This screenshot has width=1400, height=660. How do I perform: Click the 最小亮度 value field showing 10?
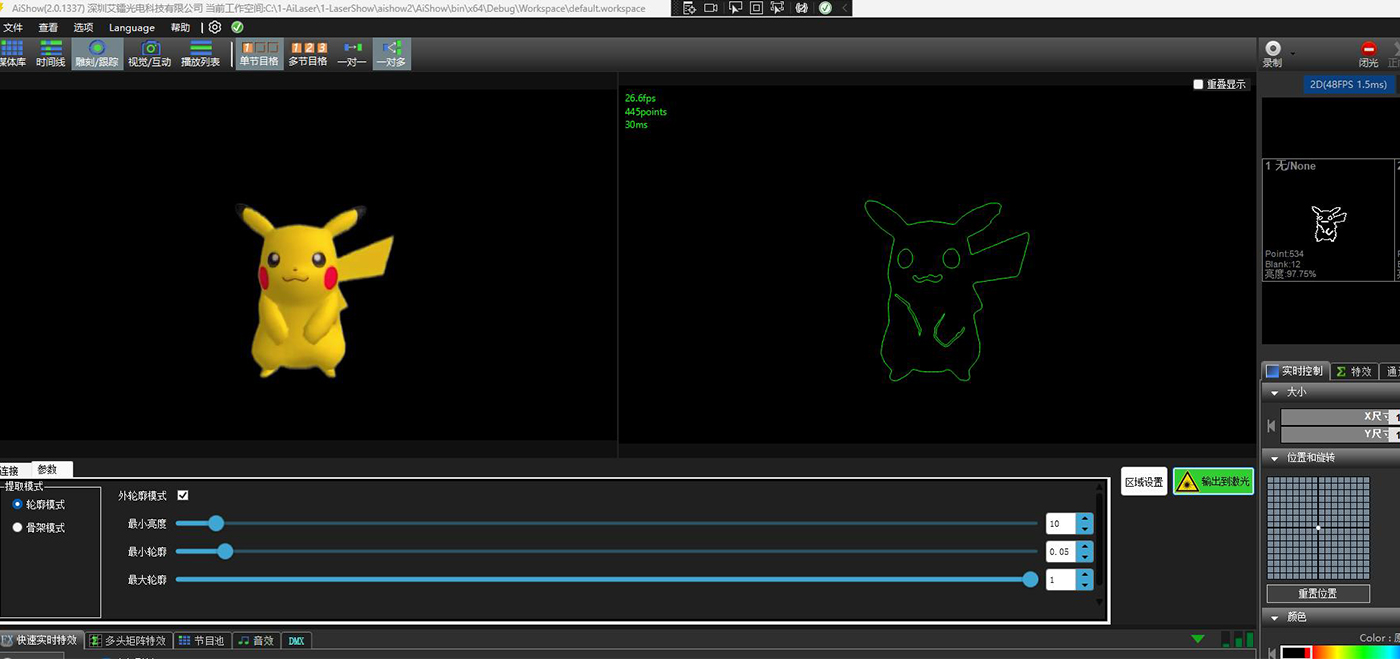(x=1061, y=523)
